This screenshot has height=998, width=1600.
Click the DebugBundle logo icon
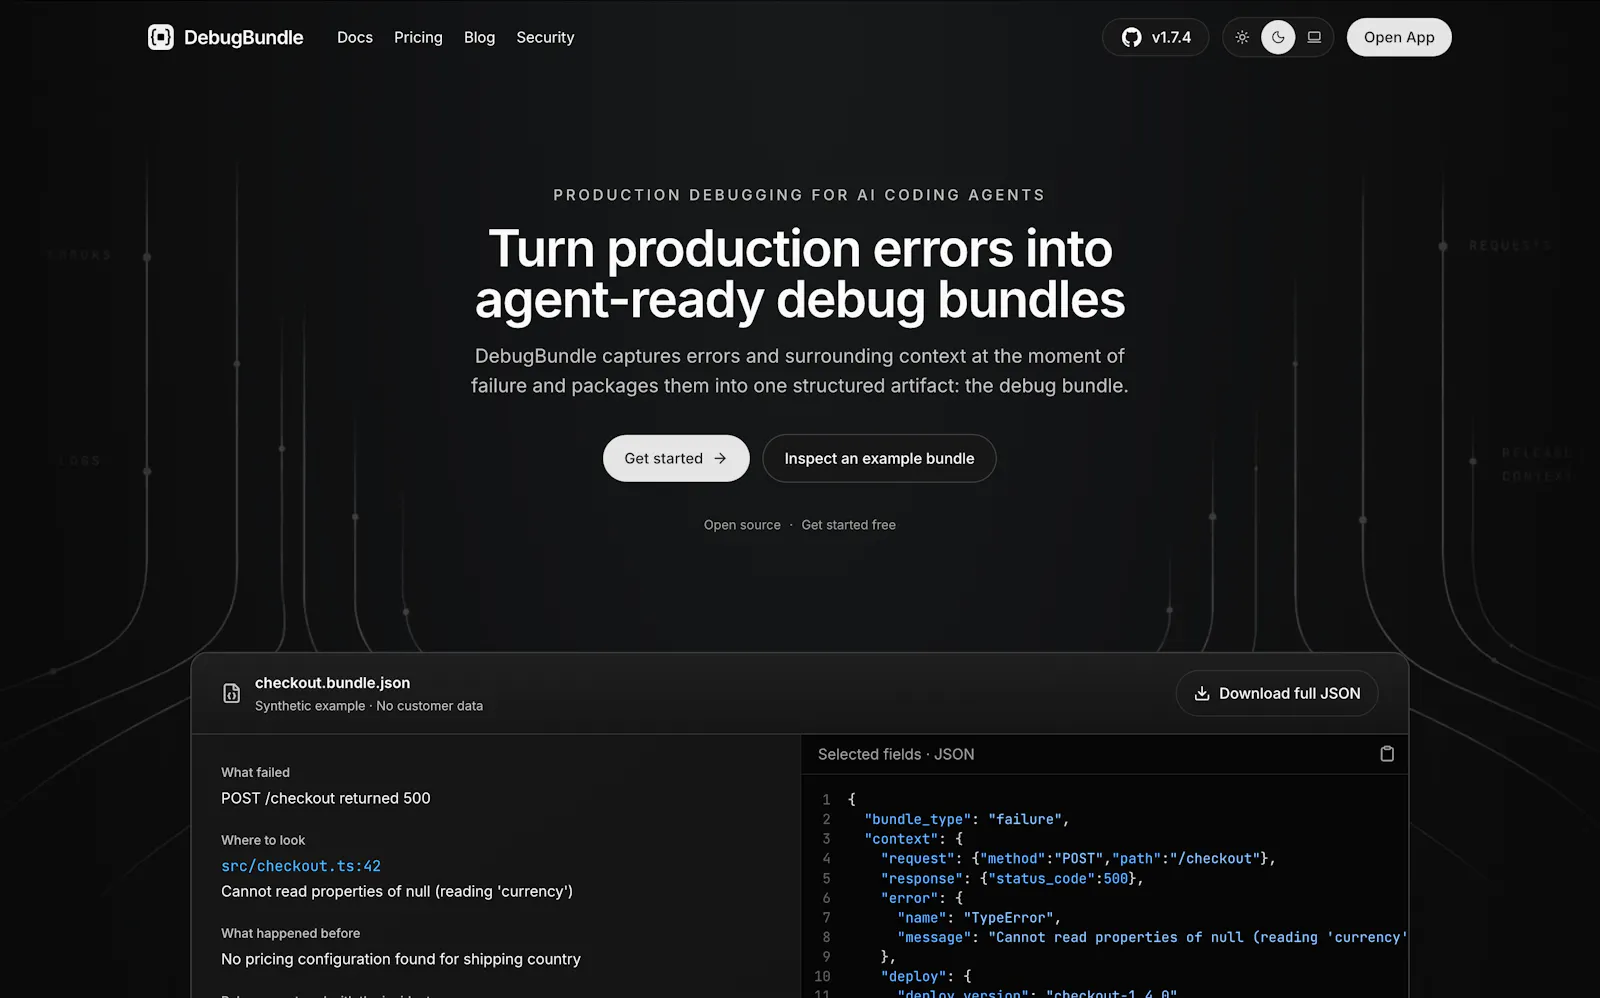(x=161, y=37)
